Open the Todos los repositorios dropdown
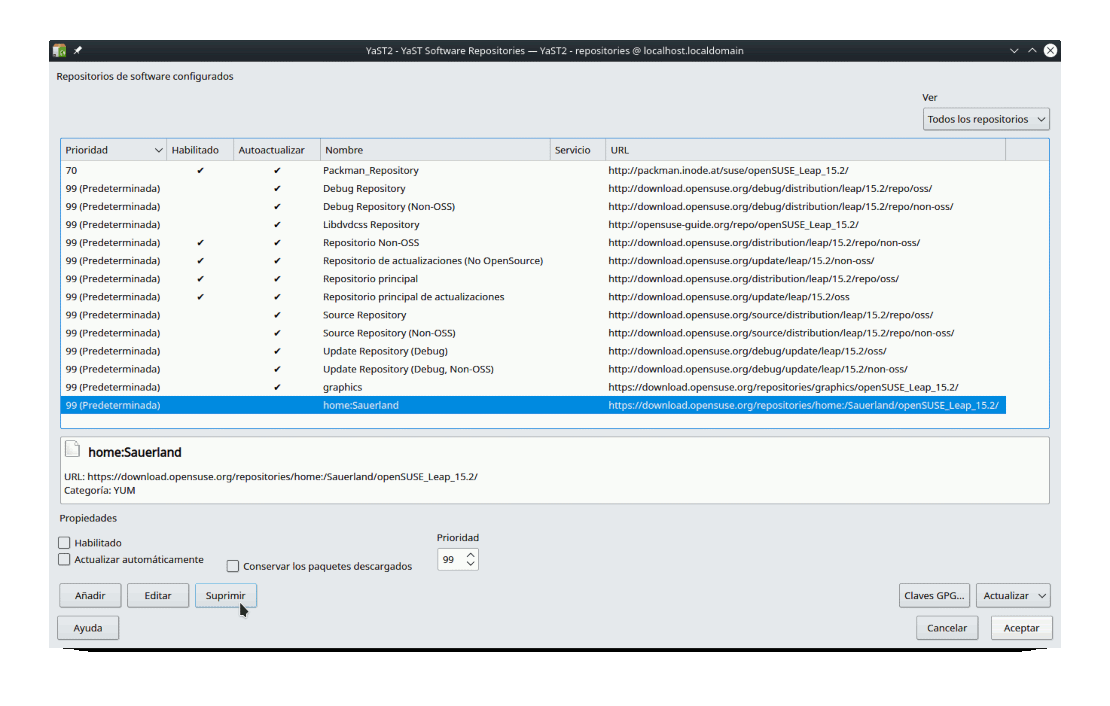 point(985,119)
